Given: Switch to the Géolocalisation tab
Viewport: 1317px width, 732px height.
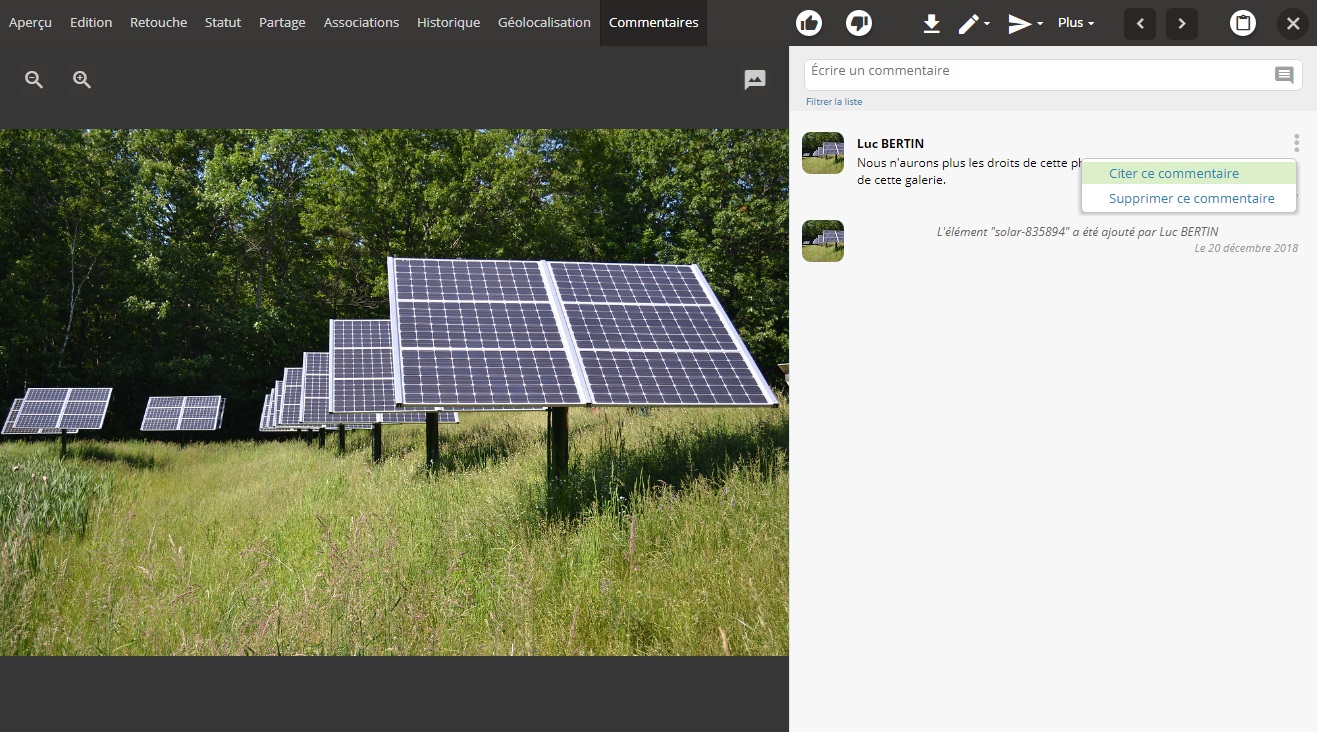Looking at the screenshot, I should [x=544, y=23].
